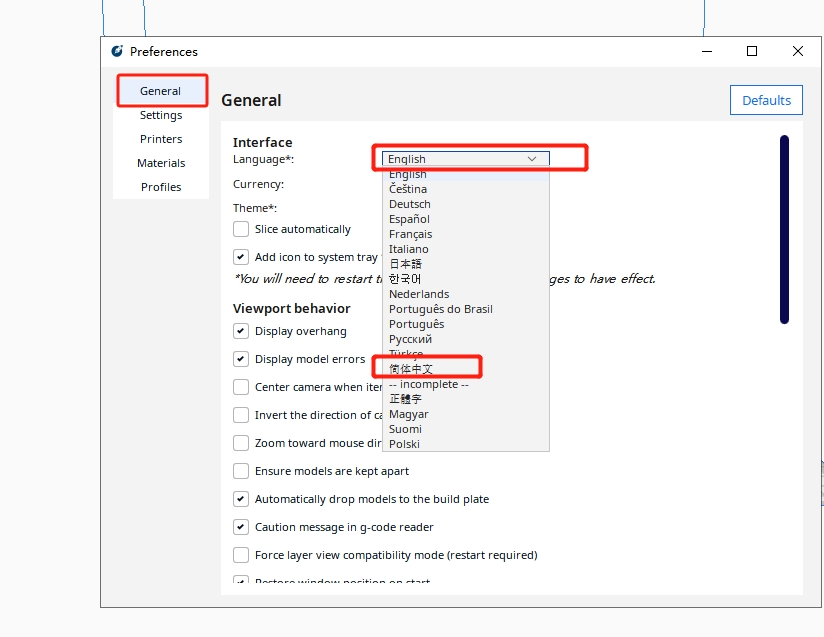This screenshot has height=637, width=824.
Task: Select Polski language option
Action: pos(404,444)
